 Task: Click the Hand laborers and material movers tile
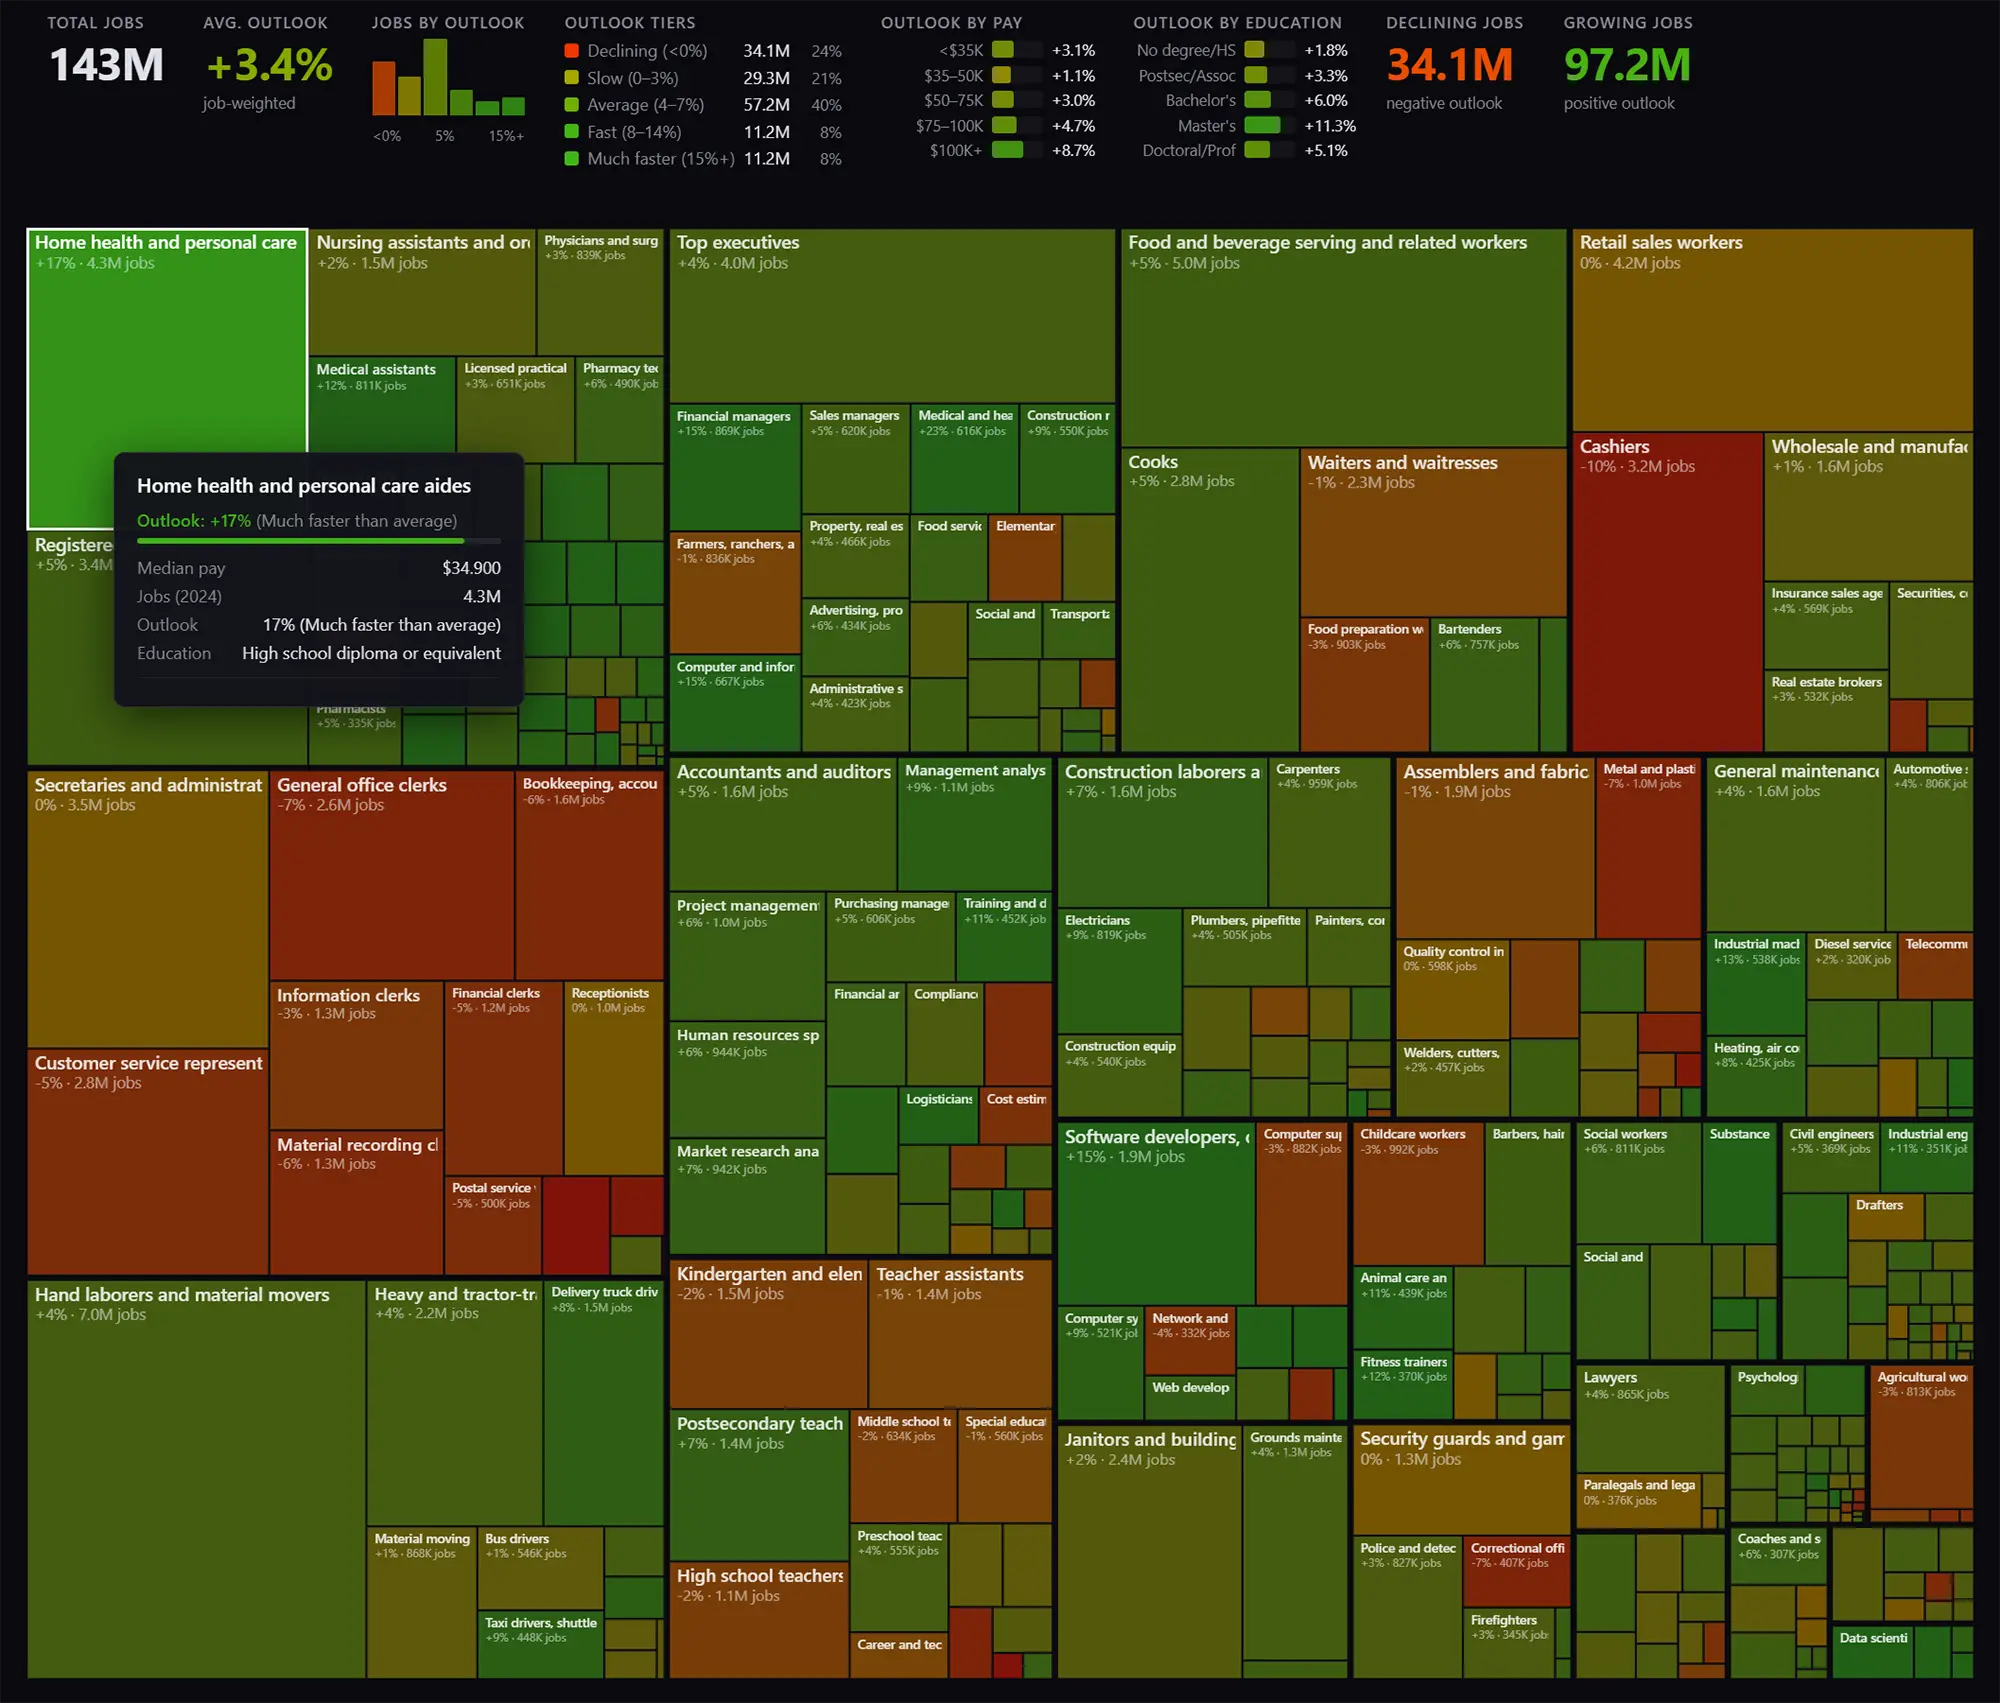coord(195,1480)
